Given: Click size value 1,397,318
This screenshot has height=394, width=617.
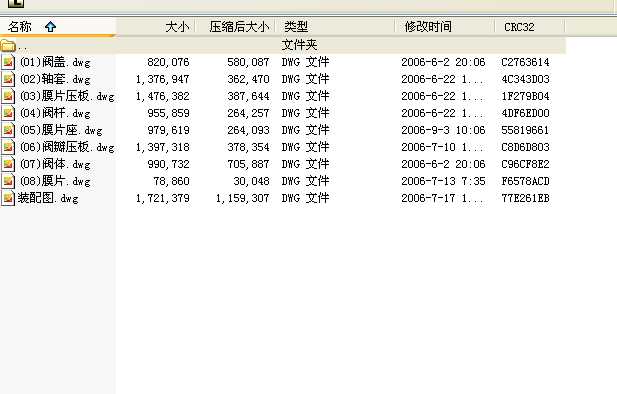Looking at the screenshot, I should [163, 147].
